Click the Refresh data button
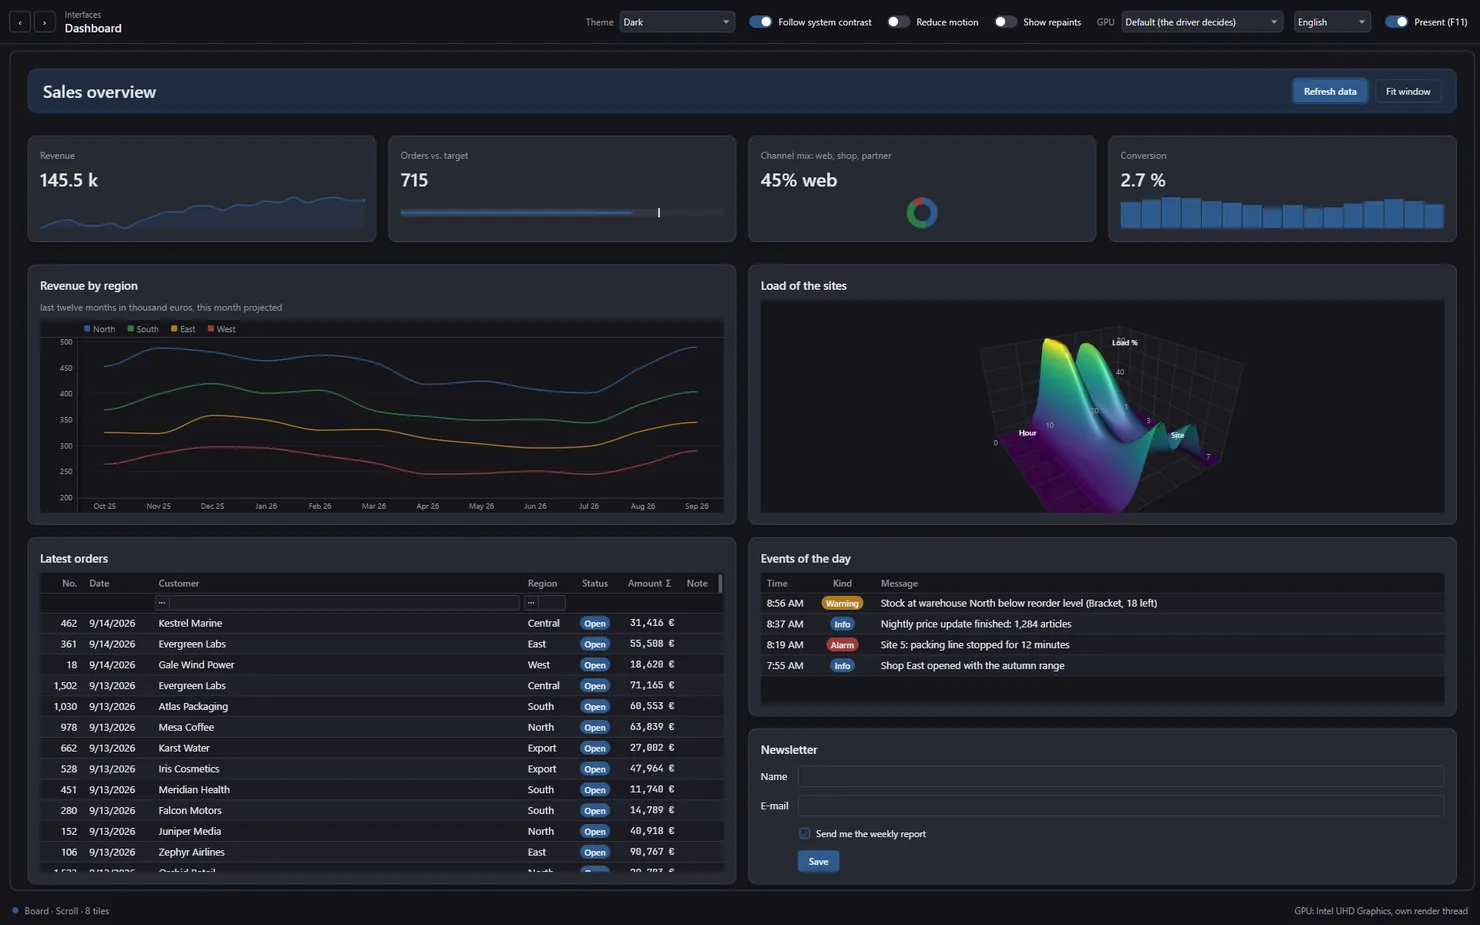The image size is (1480, 925). pos(1330,91)
